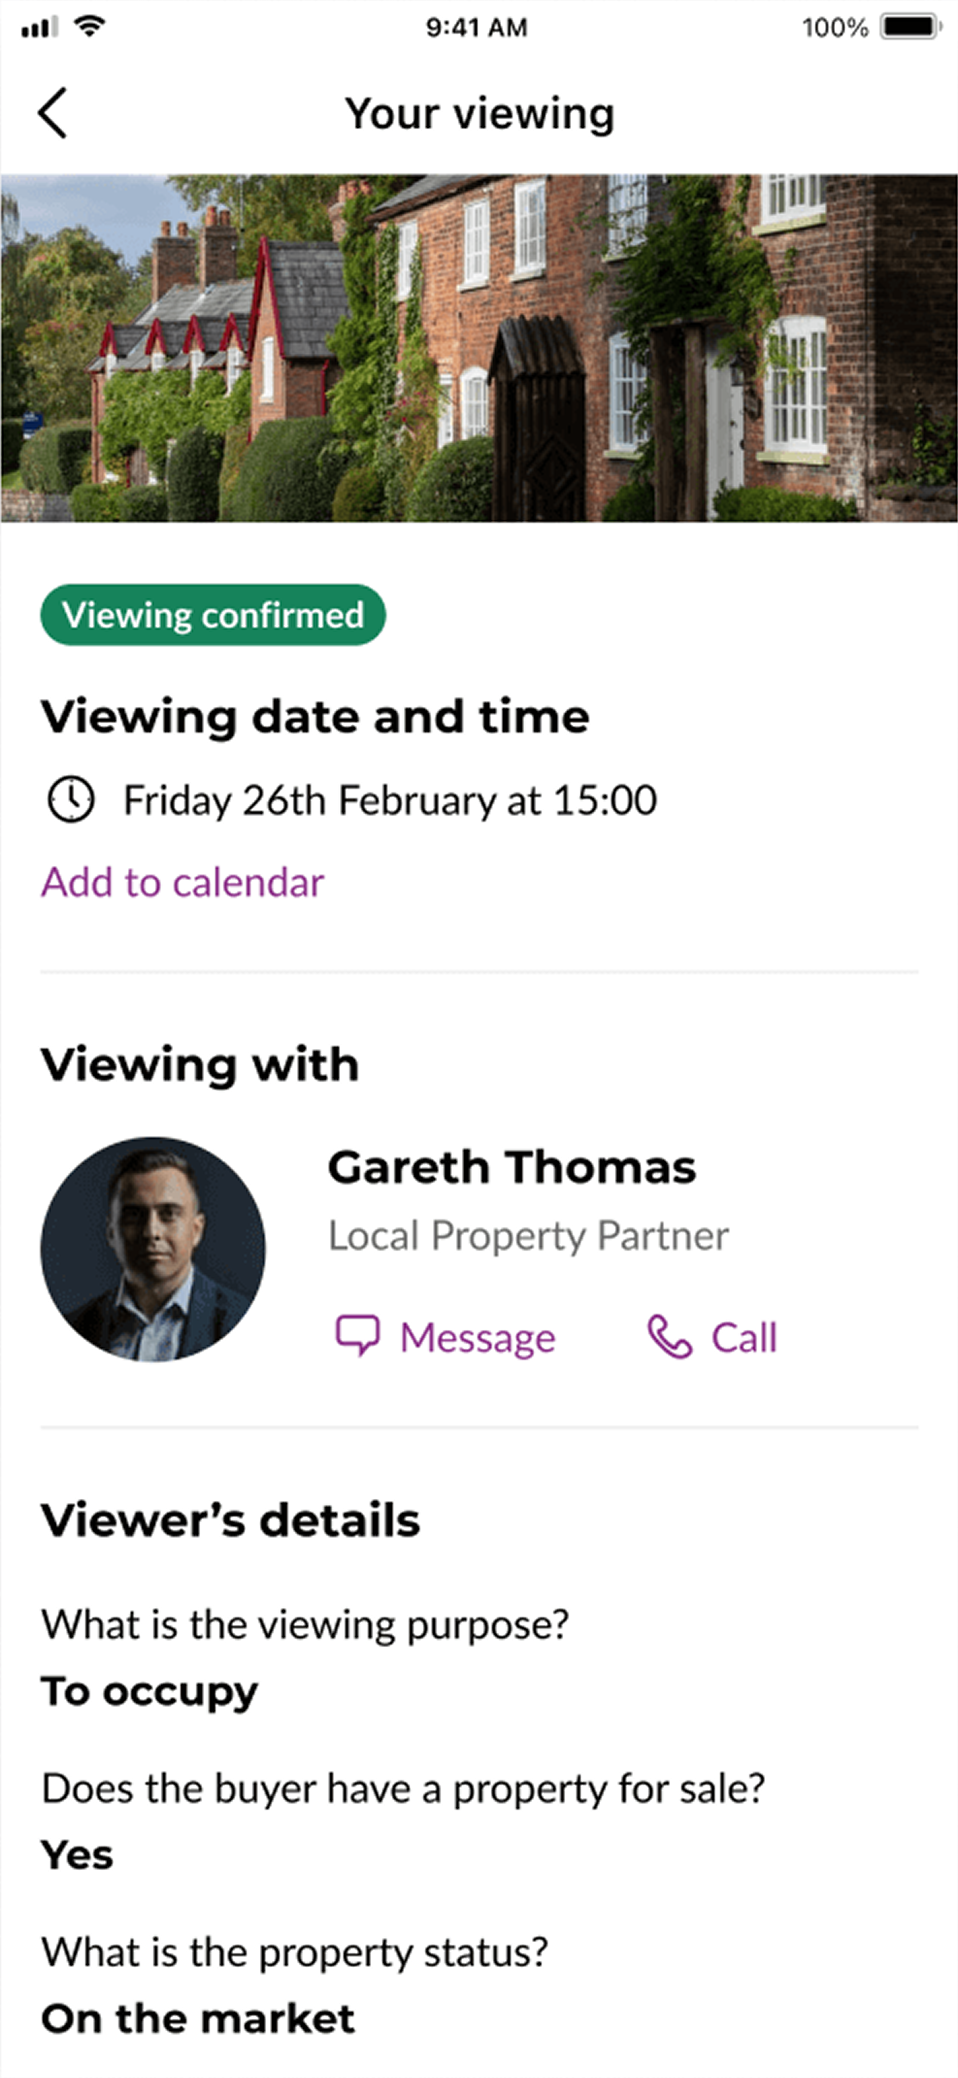Screen dimensions: 958x2078
Task: Tap the On the market status
Action: (x=198, y=2018)
